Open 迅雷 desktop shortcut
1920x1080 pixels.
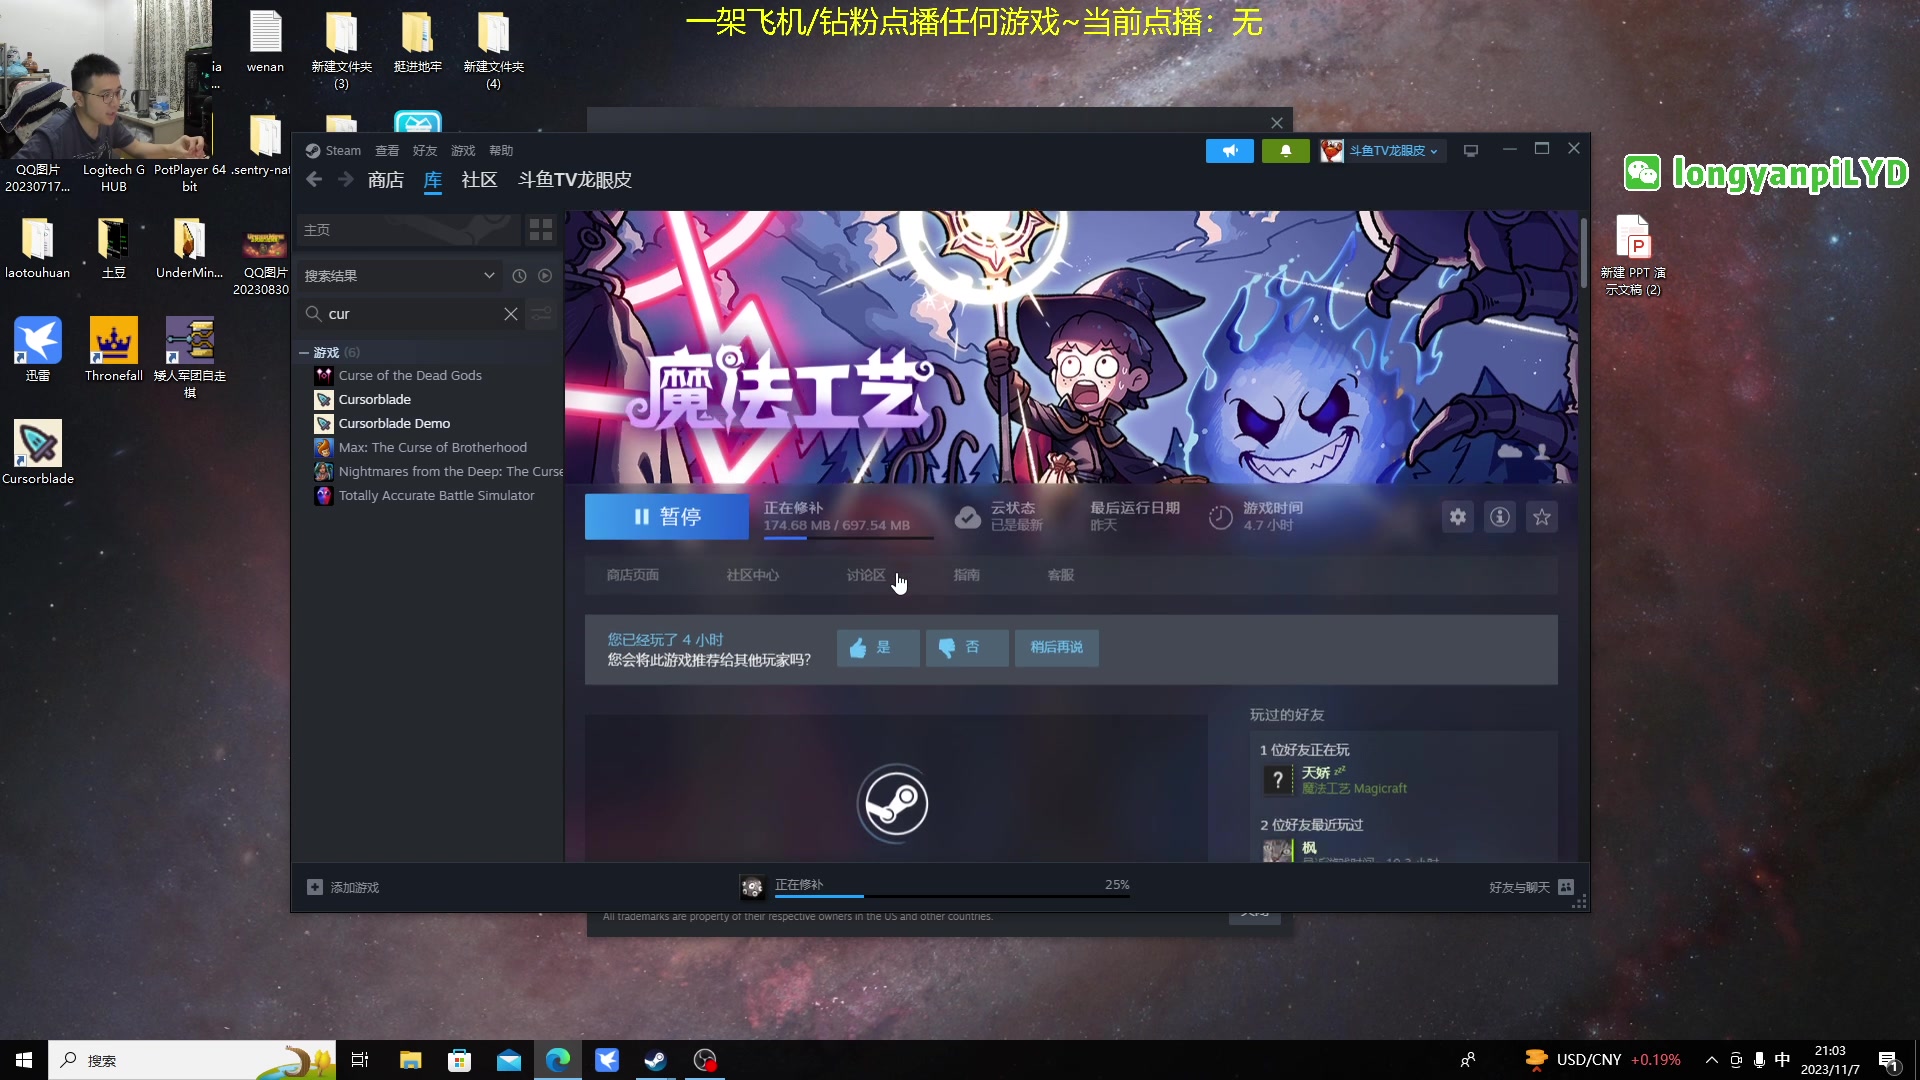click(38, 350)
